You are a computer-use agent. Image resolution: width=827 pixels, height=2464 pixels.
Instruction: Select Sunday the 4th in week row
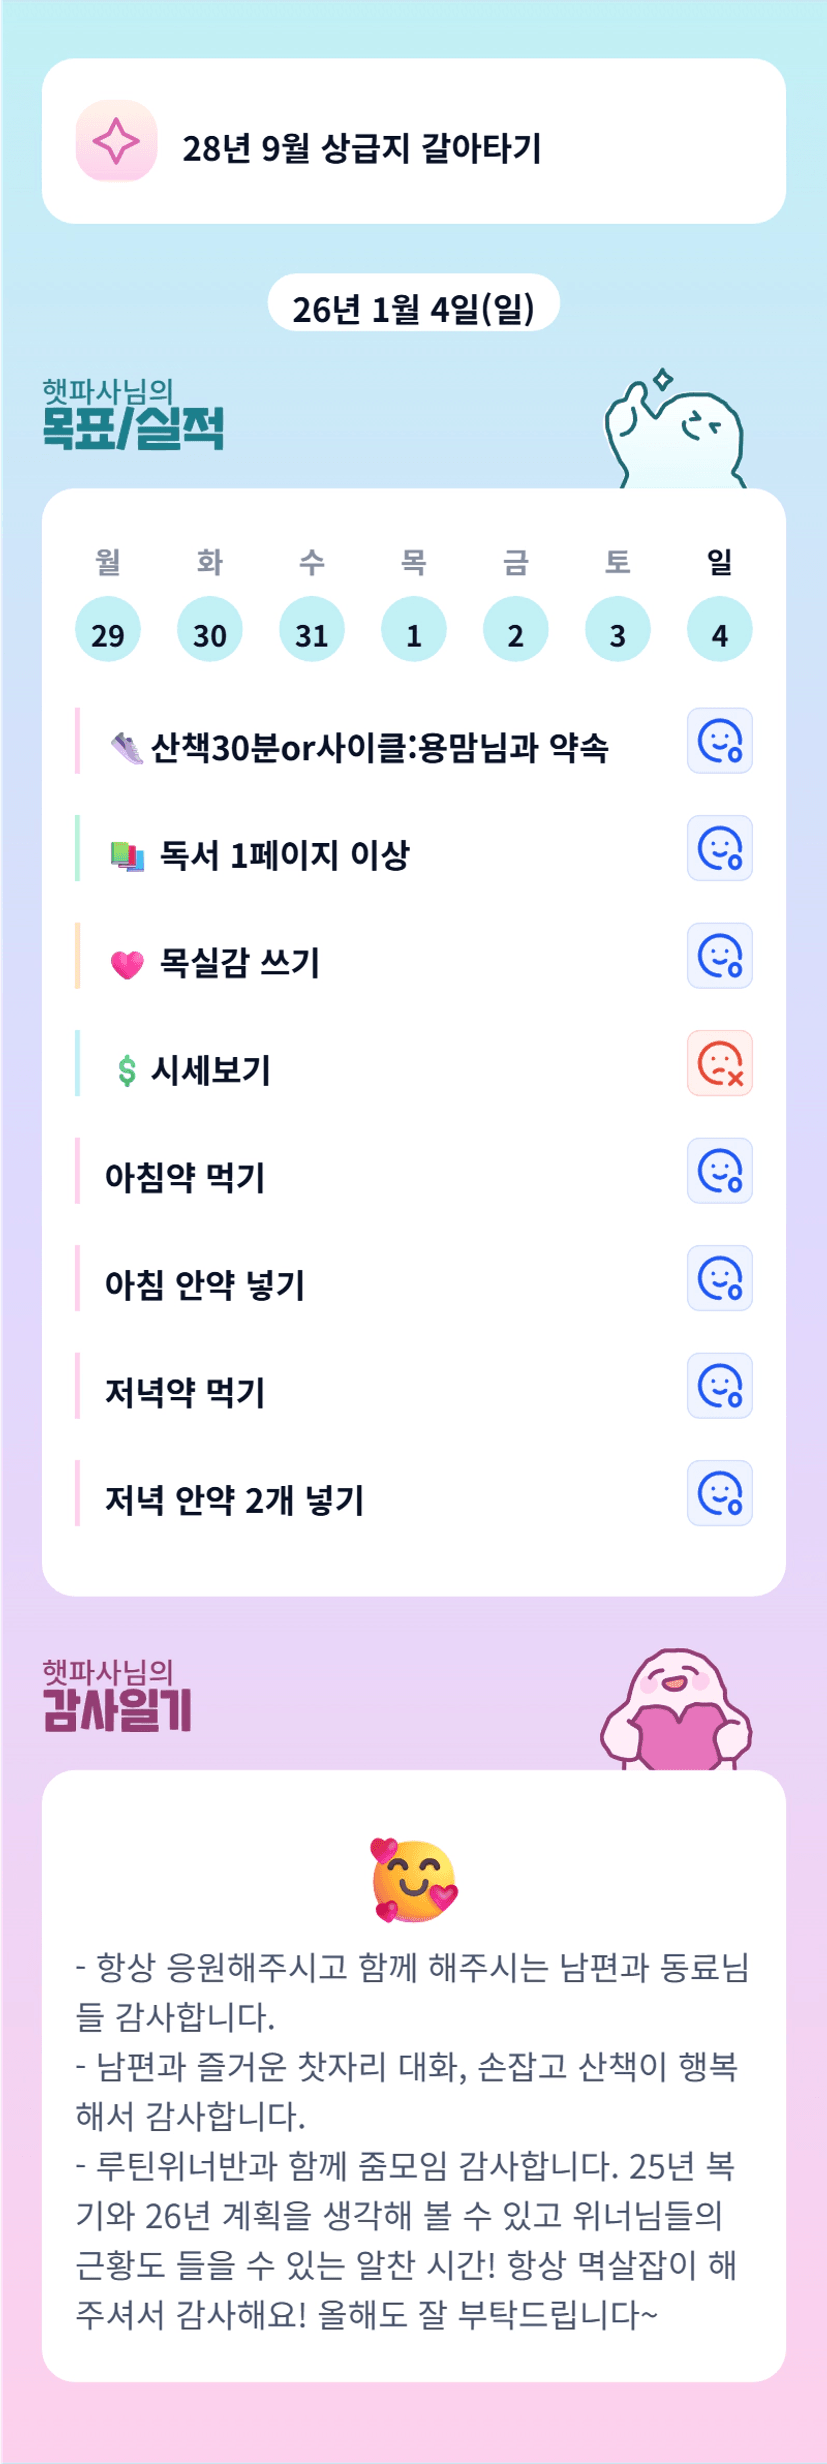719,630
